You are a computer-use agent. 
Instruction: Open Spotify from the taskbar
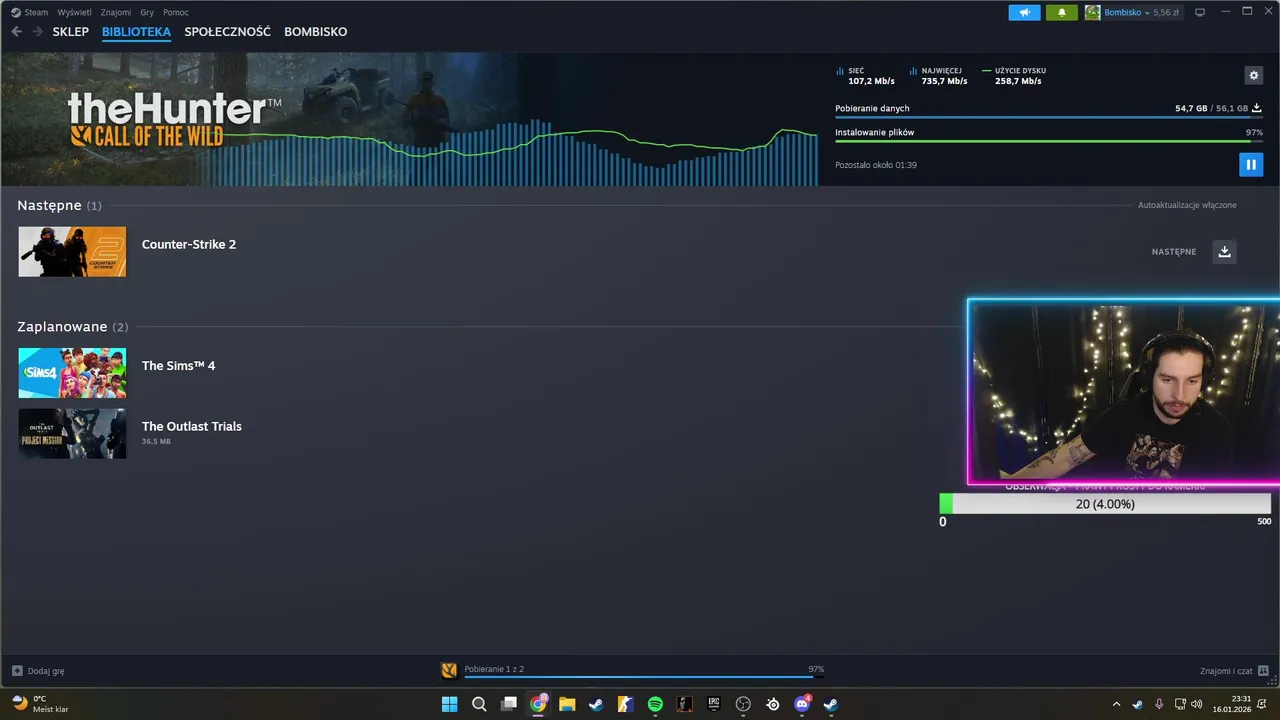(655, 704)
